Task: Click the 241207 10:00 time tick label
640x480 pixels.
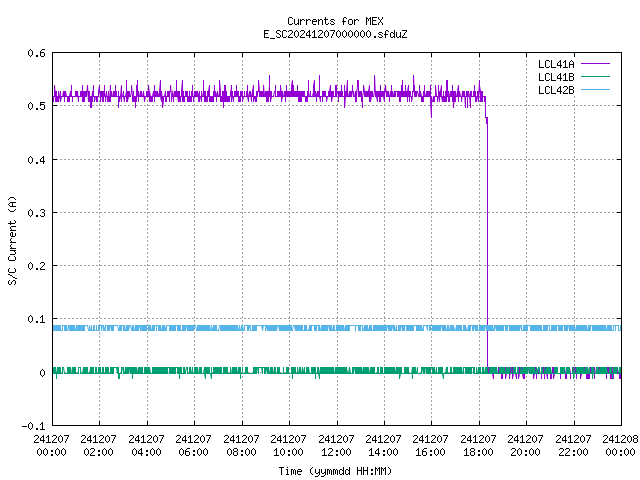Action: [x=288, y=445]
